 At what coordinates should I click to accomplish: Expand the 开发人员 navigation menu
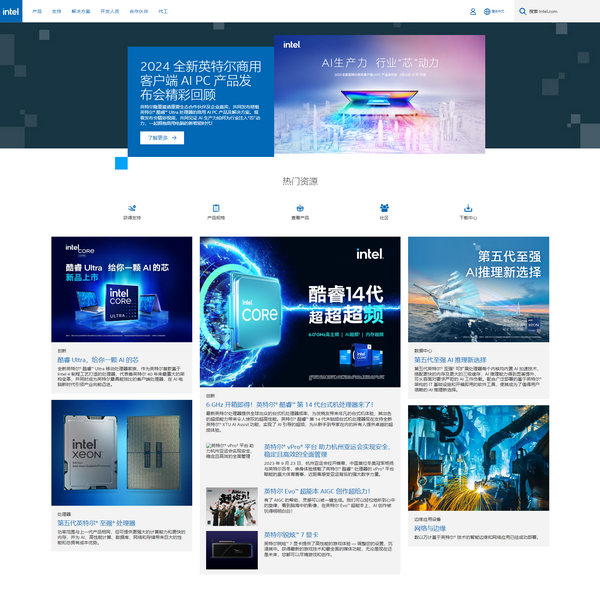pyautogui.click(x=110, y=11)
